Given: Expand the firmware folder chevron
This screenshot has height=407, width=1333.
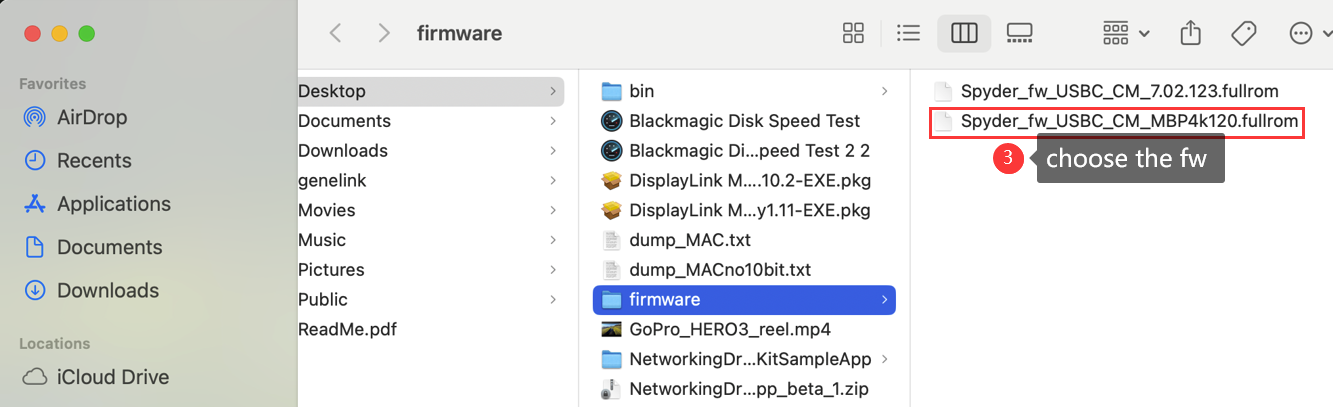Looking at the screenshot, I should tap(884, 299).
